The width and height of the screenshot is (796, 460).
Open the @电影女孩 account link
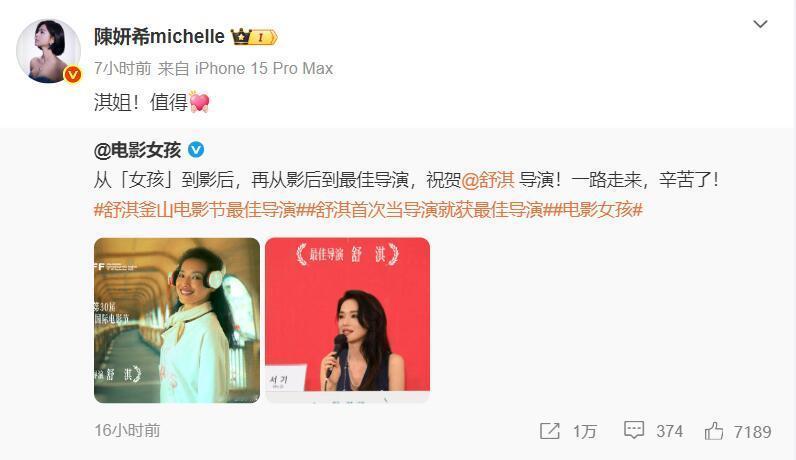point(137,150)
